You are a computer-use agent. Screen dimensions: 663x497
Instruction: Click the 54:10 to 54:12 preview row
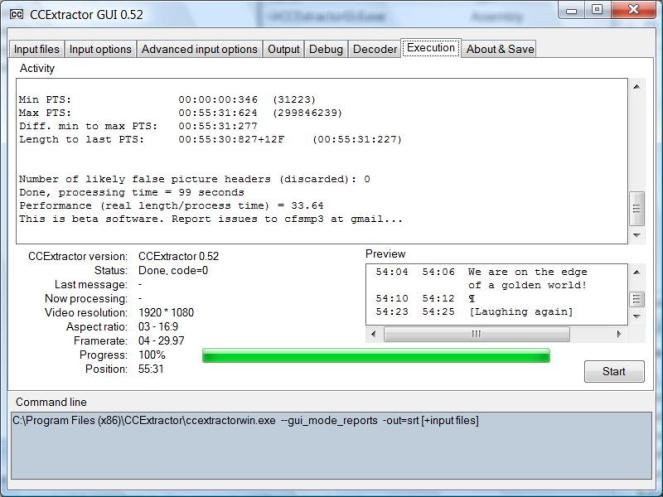click(425, 299)
